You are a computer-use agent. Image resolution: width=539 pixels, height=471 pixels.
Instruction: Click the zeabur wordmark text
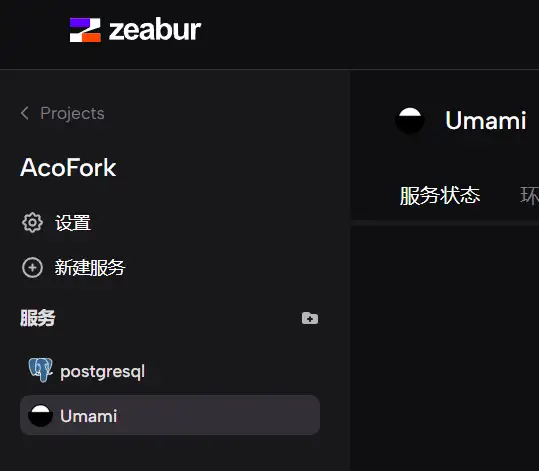click(x=155, y=30)
